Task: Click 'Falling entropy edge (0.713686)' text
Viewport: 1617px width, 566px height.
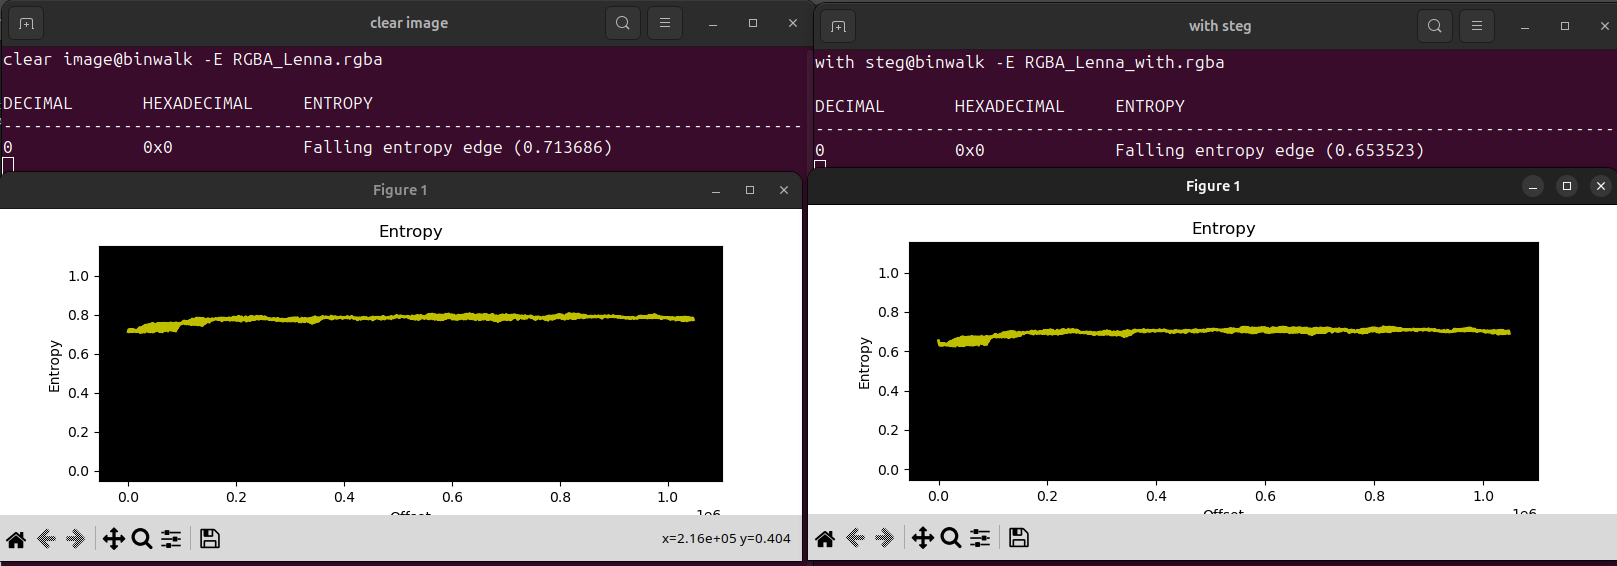Action: point(458,147)
